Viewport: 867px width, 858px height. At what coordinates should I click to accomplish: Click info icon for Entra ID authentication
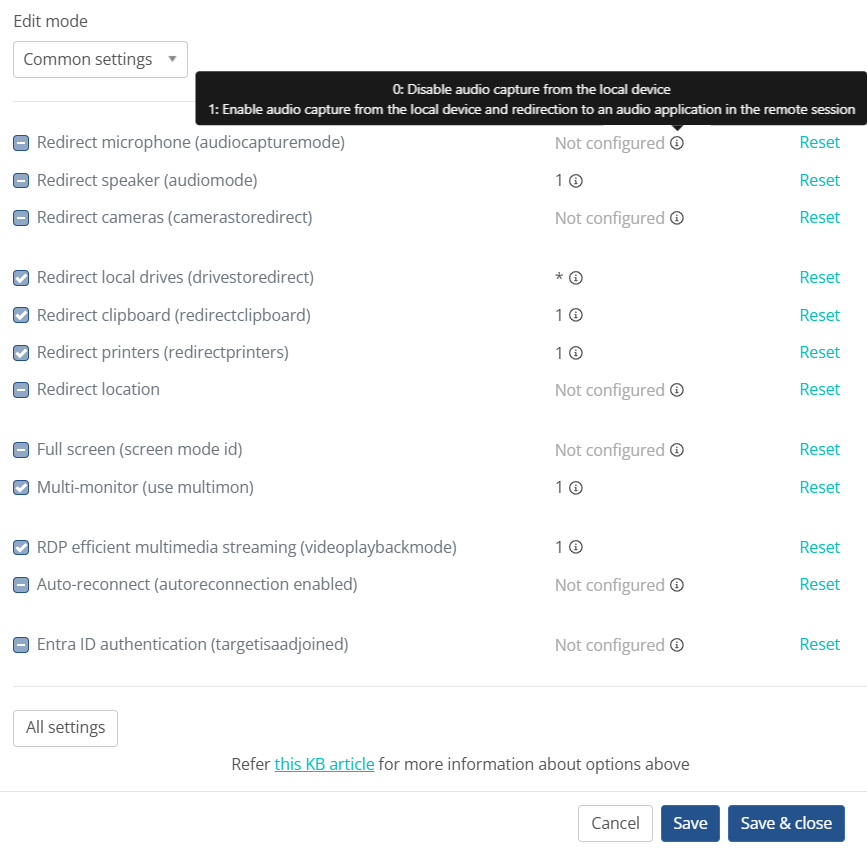(x=677, y=645)
